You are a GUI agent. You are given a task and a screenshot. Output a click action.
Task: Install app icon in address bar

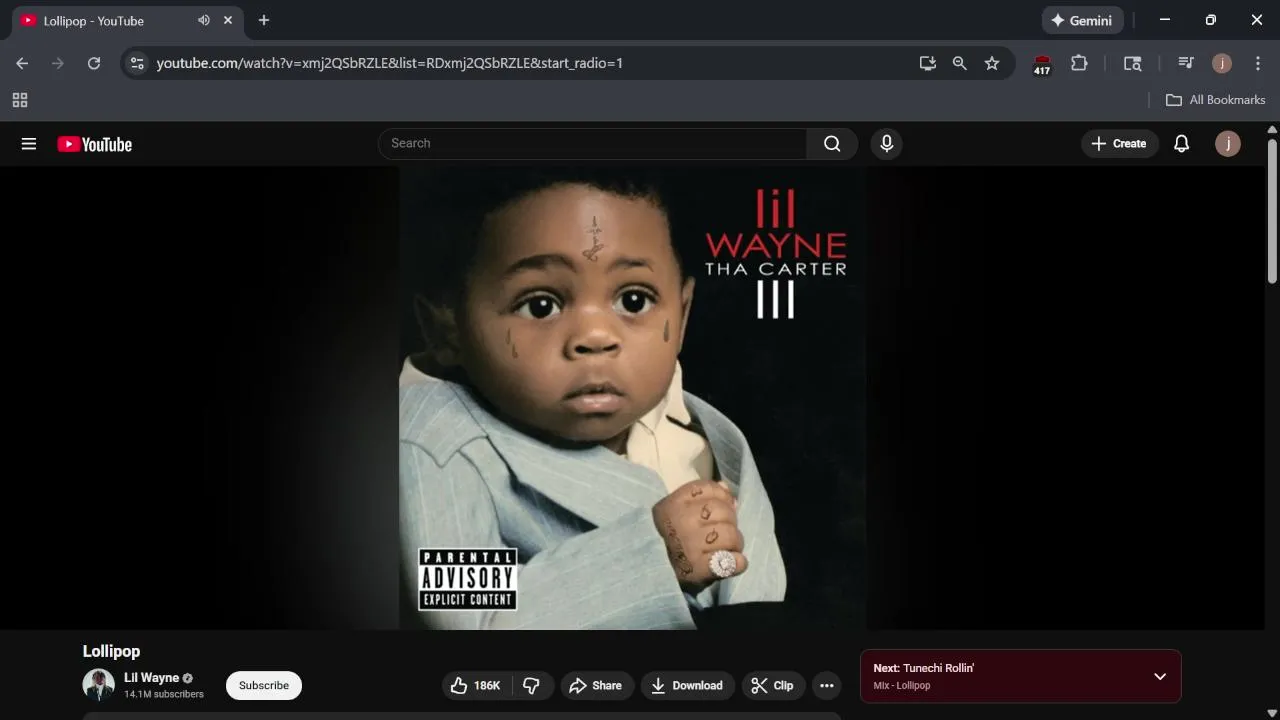[928, 63]
